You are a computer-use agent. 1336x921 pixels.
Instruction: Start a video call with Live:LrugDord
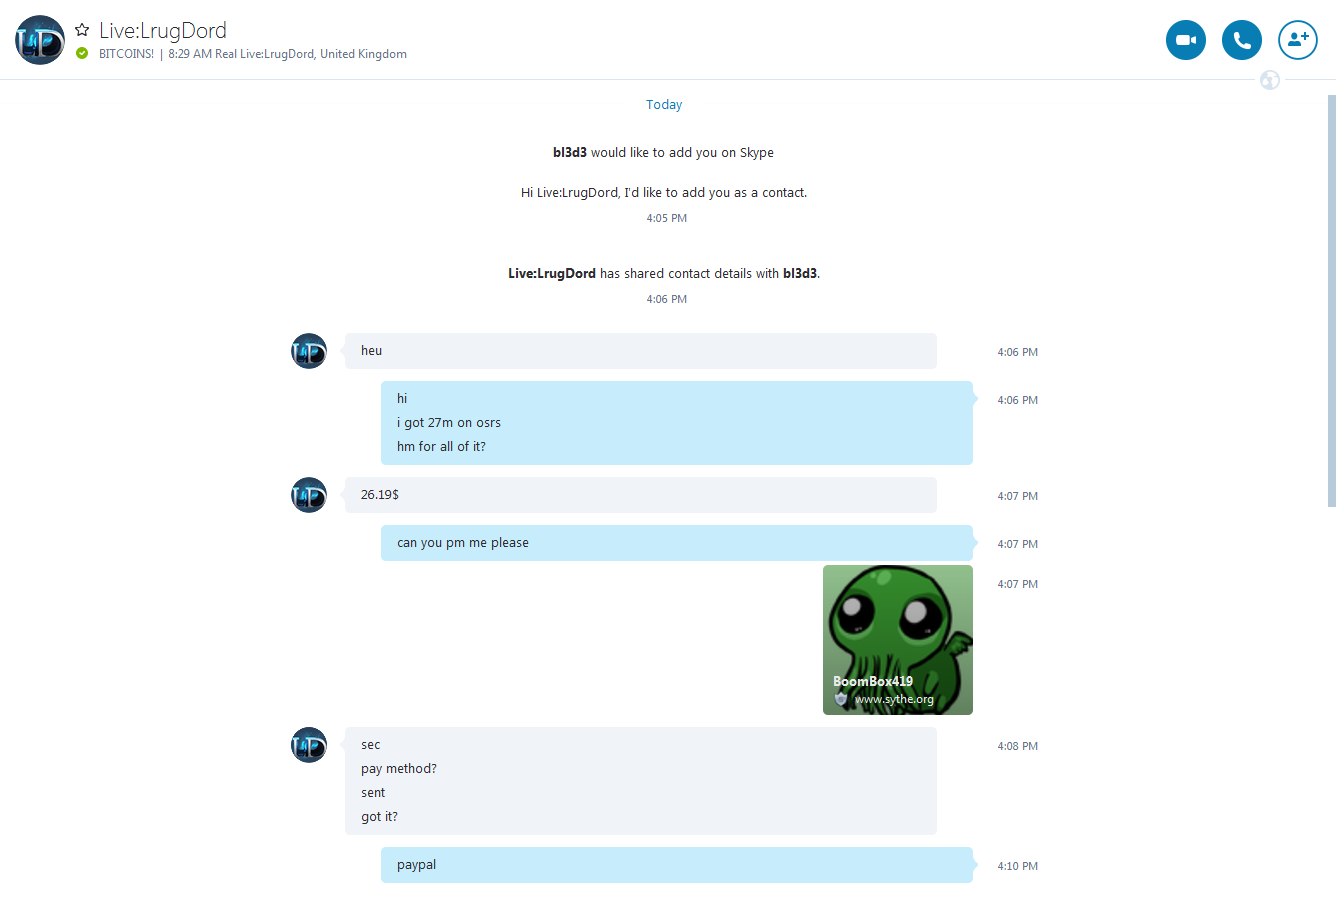pyautogui.click(x=1186, y=40)
